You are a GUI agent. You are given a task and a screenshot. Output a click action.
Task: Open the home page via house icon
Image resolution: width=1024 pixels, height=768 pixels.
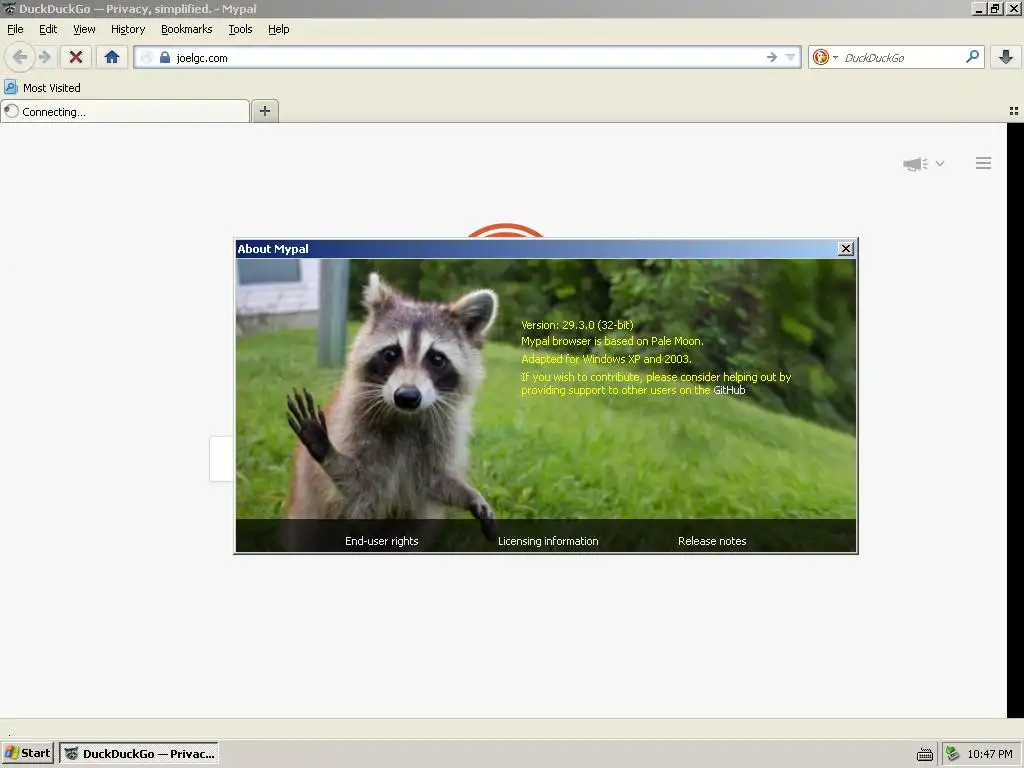coord(112,57)
